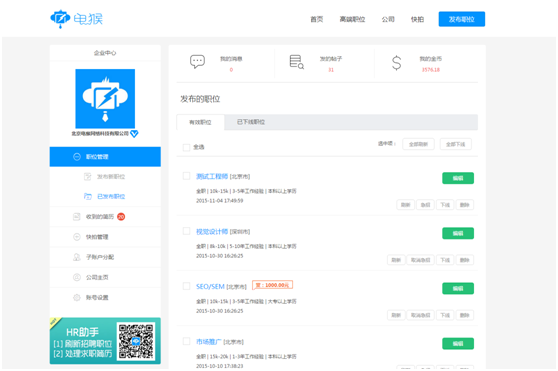
Task: Click the 1000.00元 reward tag on SEO/SEM
Action: [x=273, y=285]
